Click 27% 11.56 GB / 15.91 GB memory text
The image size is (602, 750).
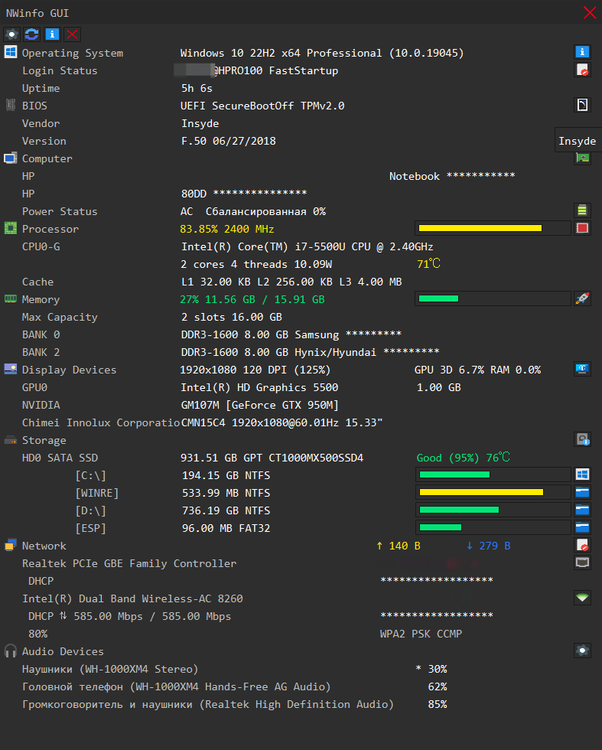[x=252, y=299]
